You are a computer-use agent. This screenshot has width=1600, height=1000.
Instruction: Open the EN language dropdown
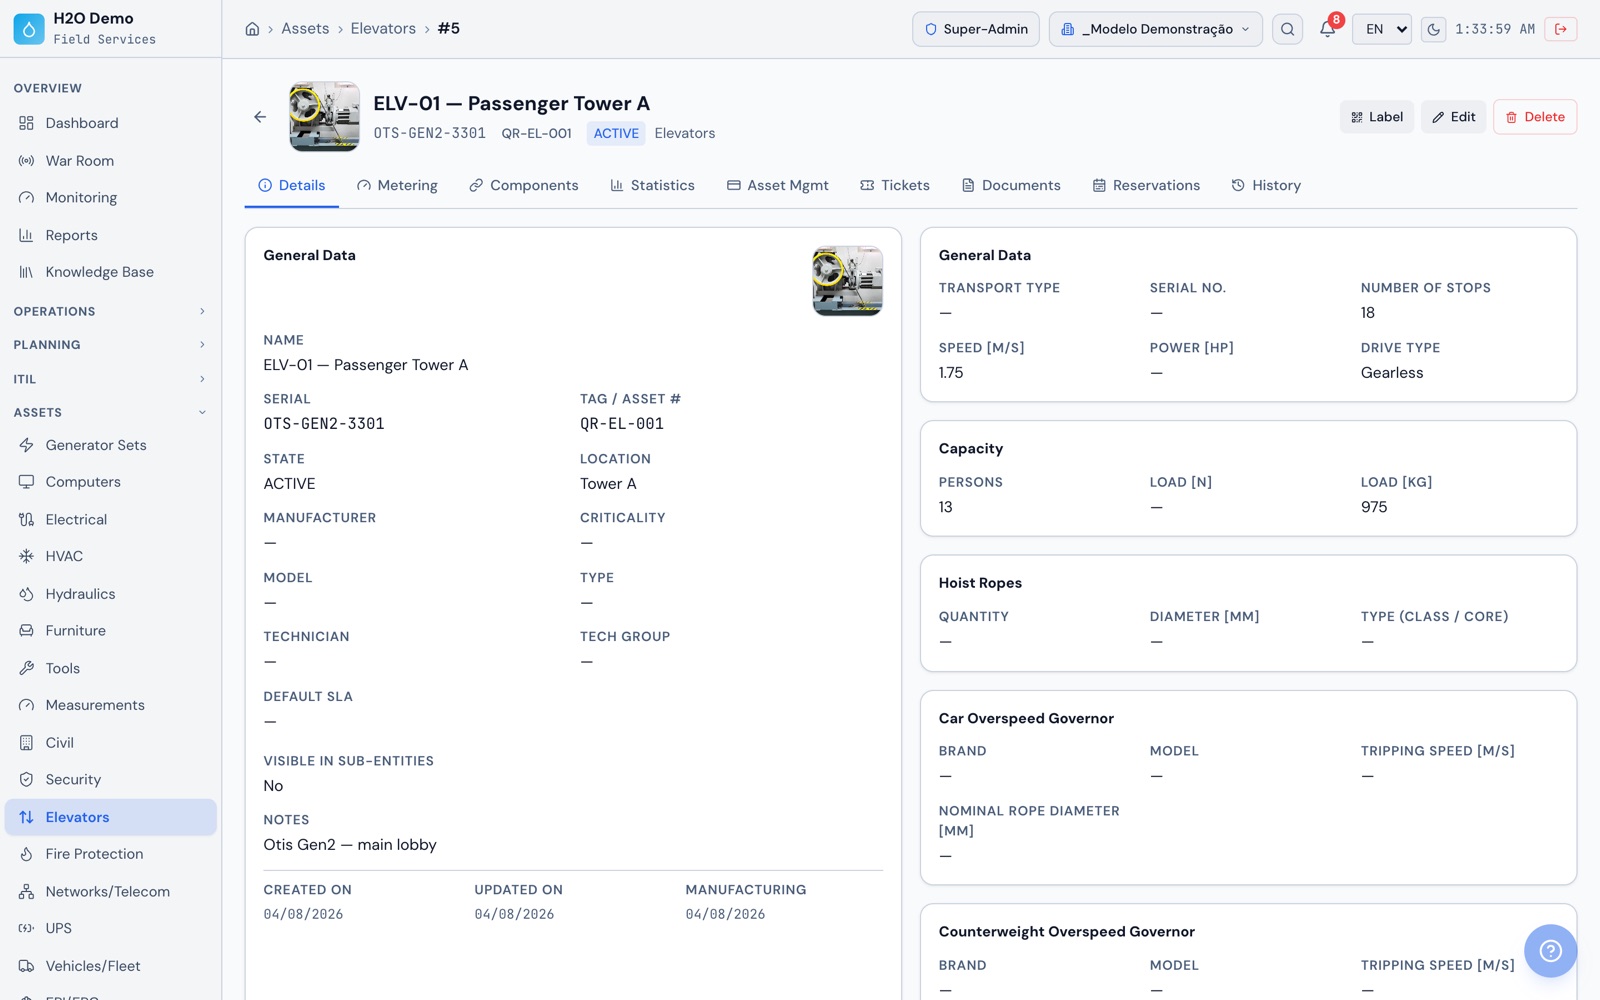click(x=1382, y=29)
